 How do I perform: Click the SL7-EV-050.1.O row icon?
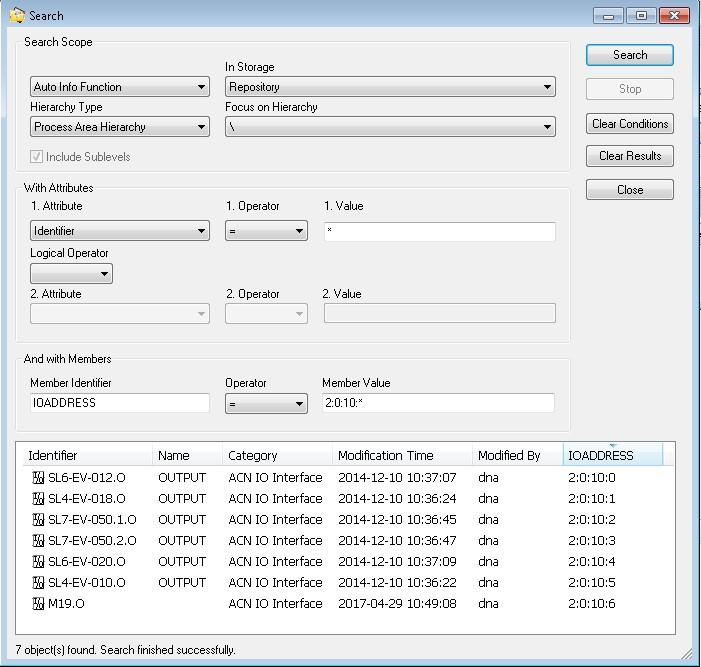[x=38, y=519]
